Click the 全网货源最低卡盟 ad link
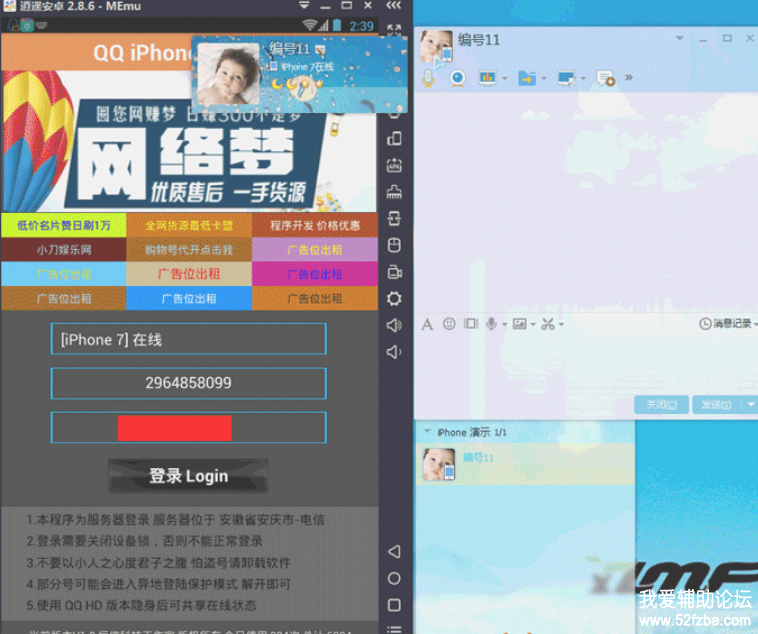The image size is (758, 634). pos(189,225)
